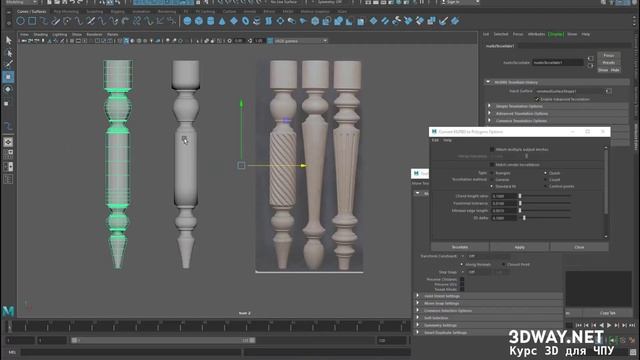Toggle Enable Advanced Tessellation checkbox
640x360 pixels.
pyautogui.click(x=537, y=99)
